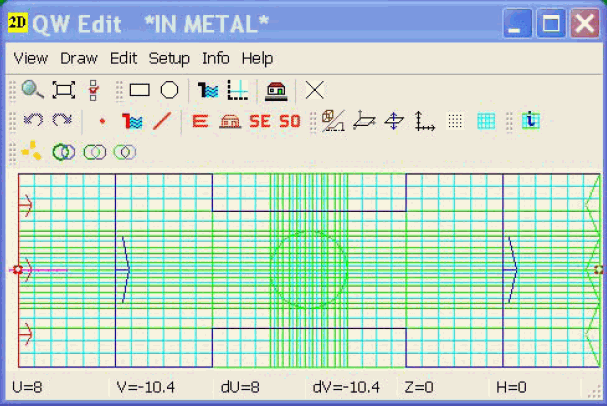Image resolution: width=607 pixels, height=406 pixels.
Task: Open the Edit menu
Action: coord(124,58)
